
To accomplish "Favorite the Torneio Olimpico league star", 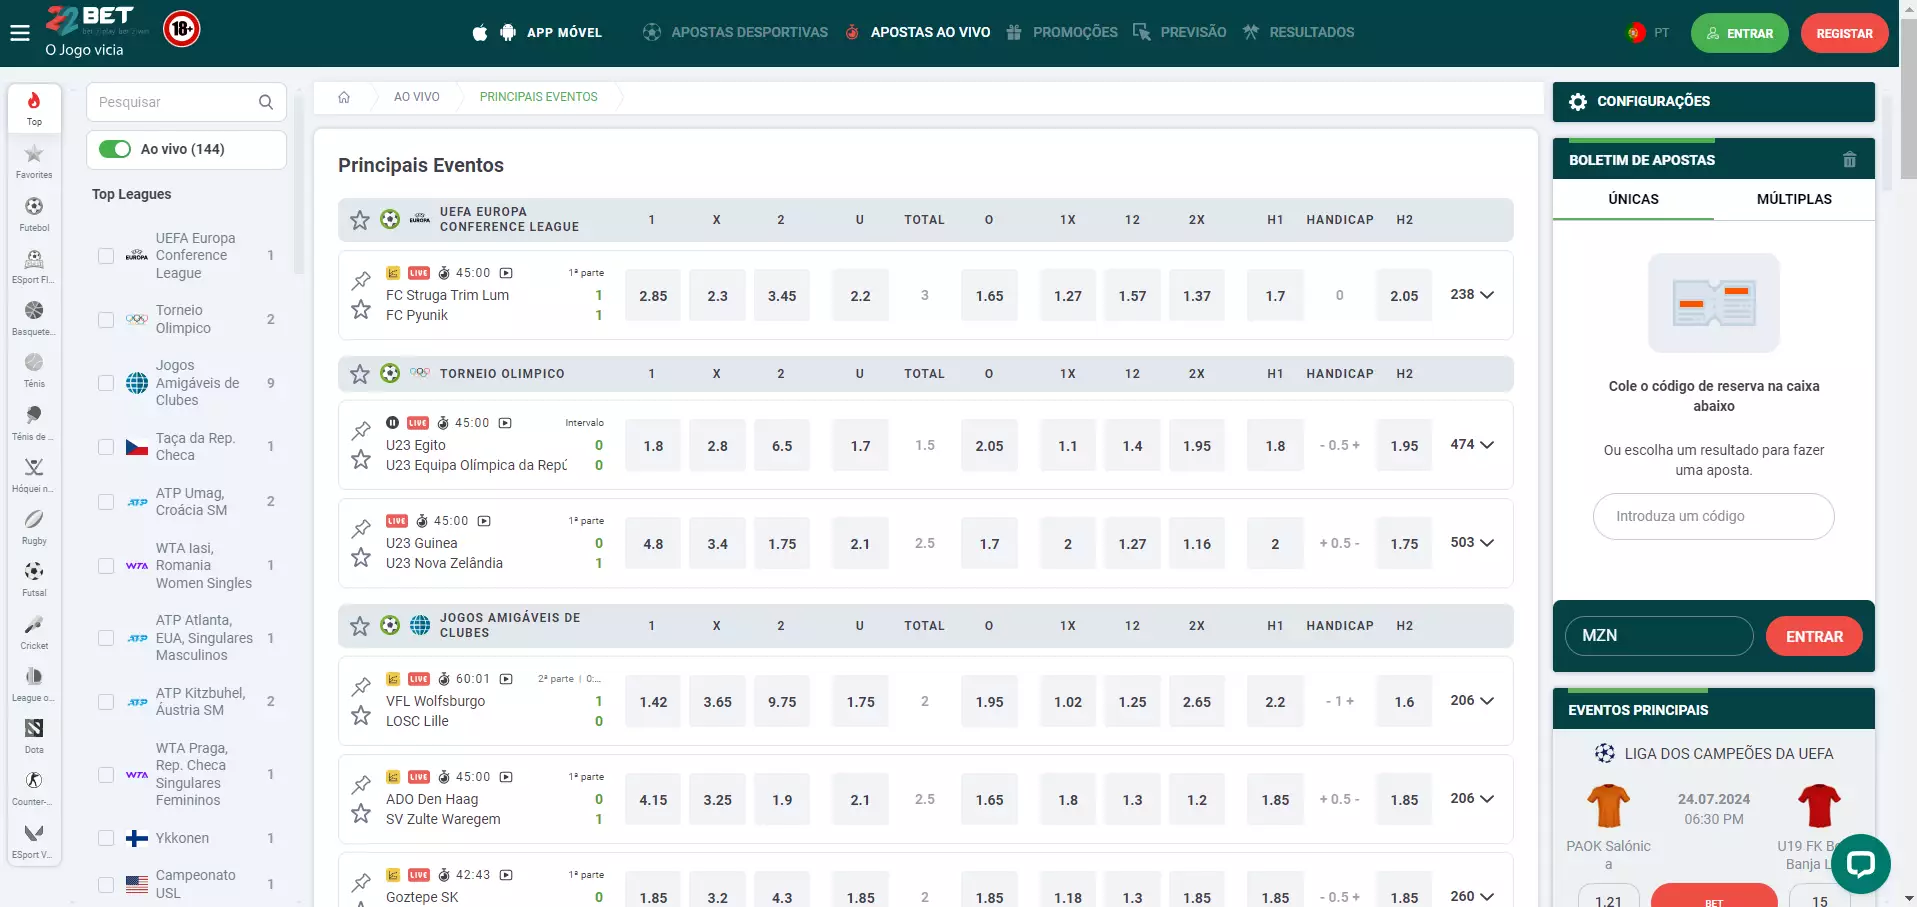I will [x=360, y=374].
